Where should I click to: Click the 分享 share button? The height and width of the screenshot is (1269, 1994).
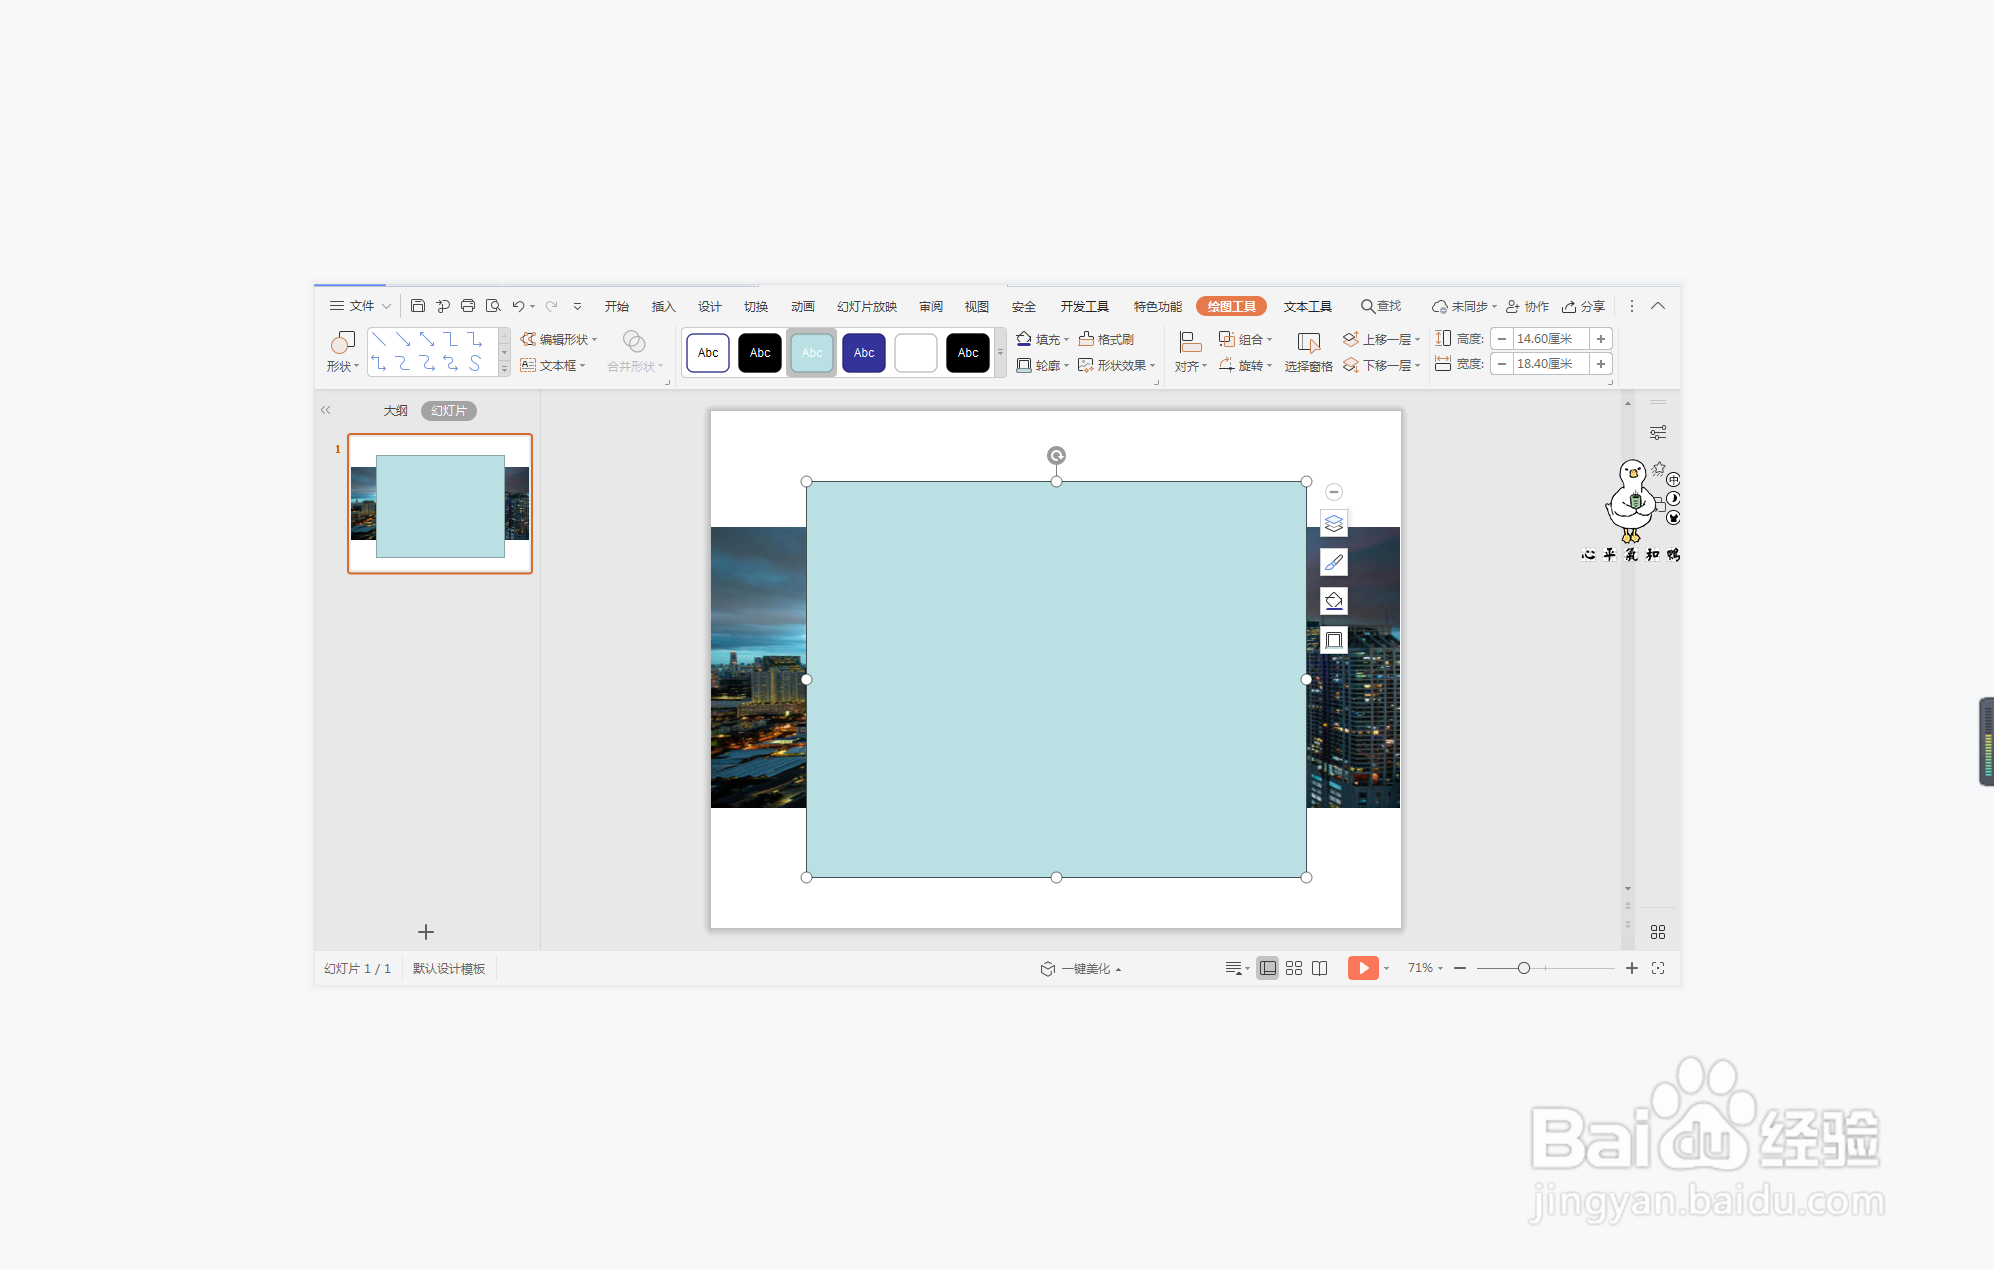pos(1584,306)
